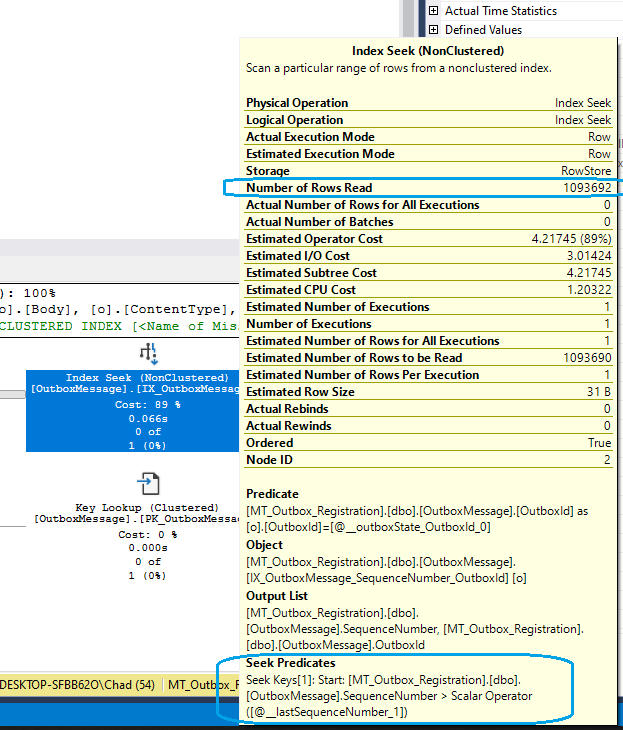Click the Key Lookup Cost: 0 % label
Screen dimensions: 623x730
coord(148,535)
